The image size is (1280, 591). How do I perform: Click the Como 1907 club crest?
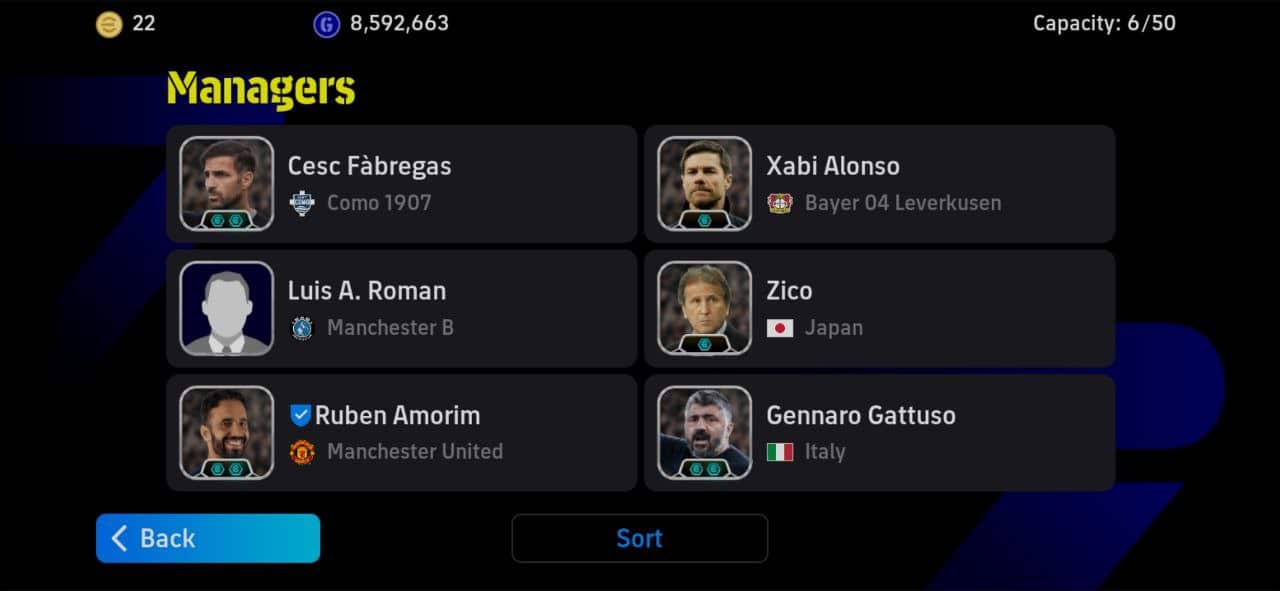[302, 203]
